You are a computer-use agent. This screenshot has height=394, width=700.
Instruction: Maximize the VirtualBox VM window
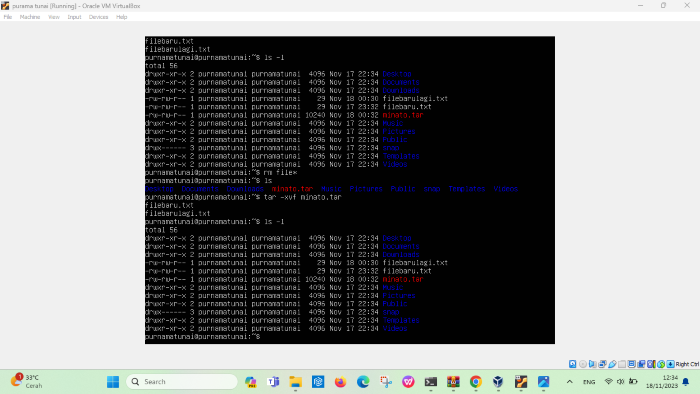(x=663, y=6)
